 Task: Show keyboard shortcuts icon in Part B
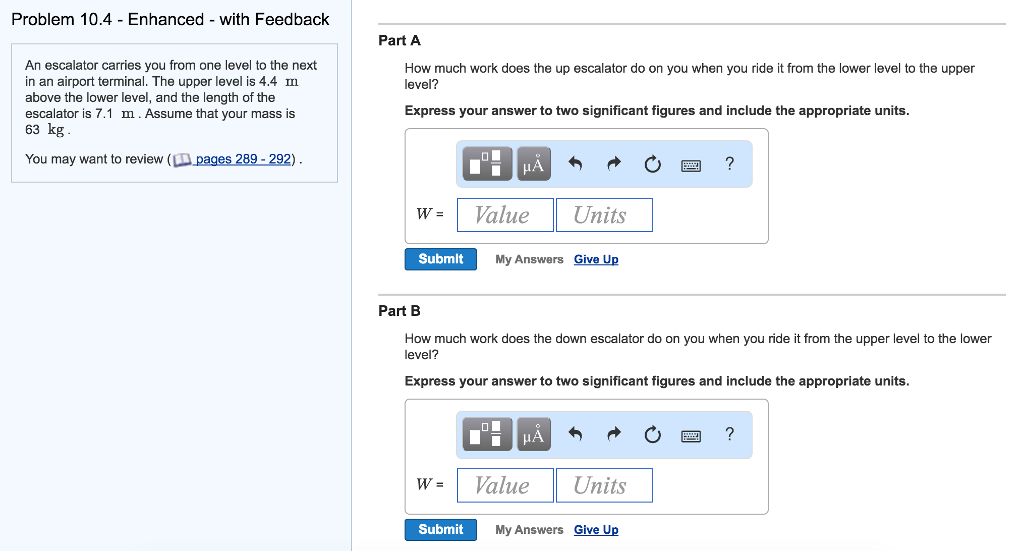(691, 435)
